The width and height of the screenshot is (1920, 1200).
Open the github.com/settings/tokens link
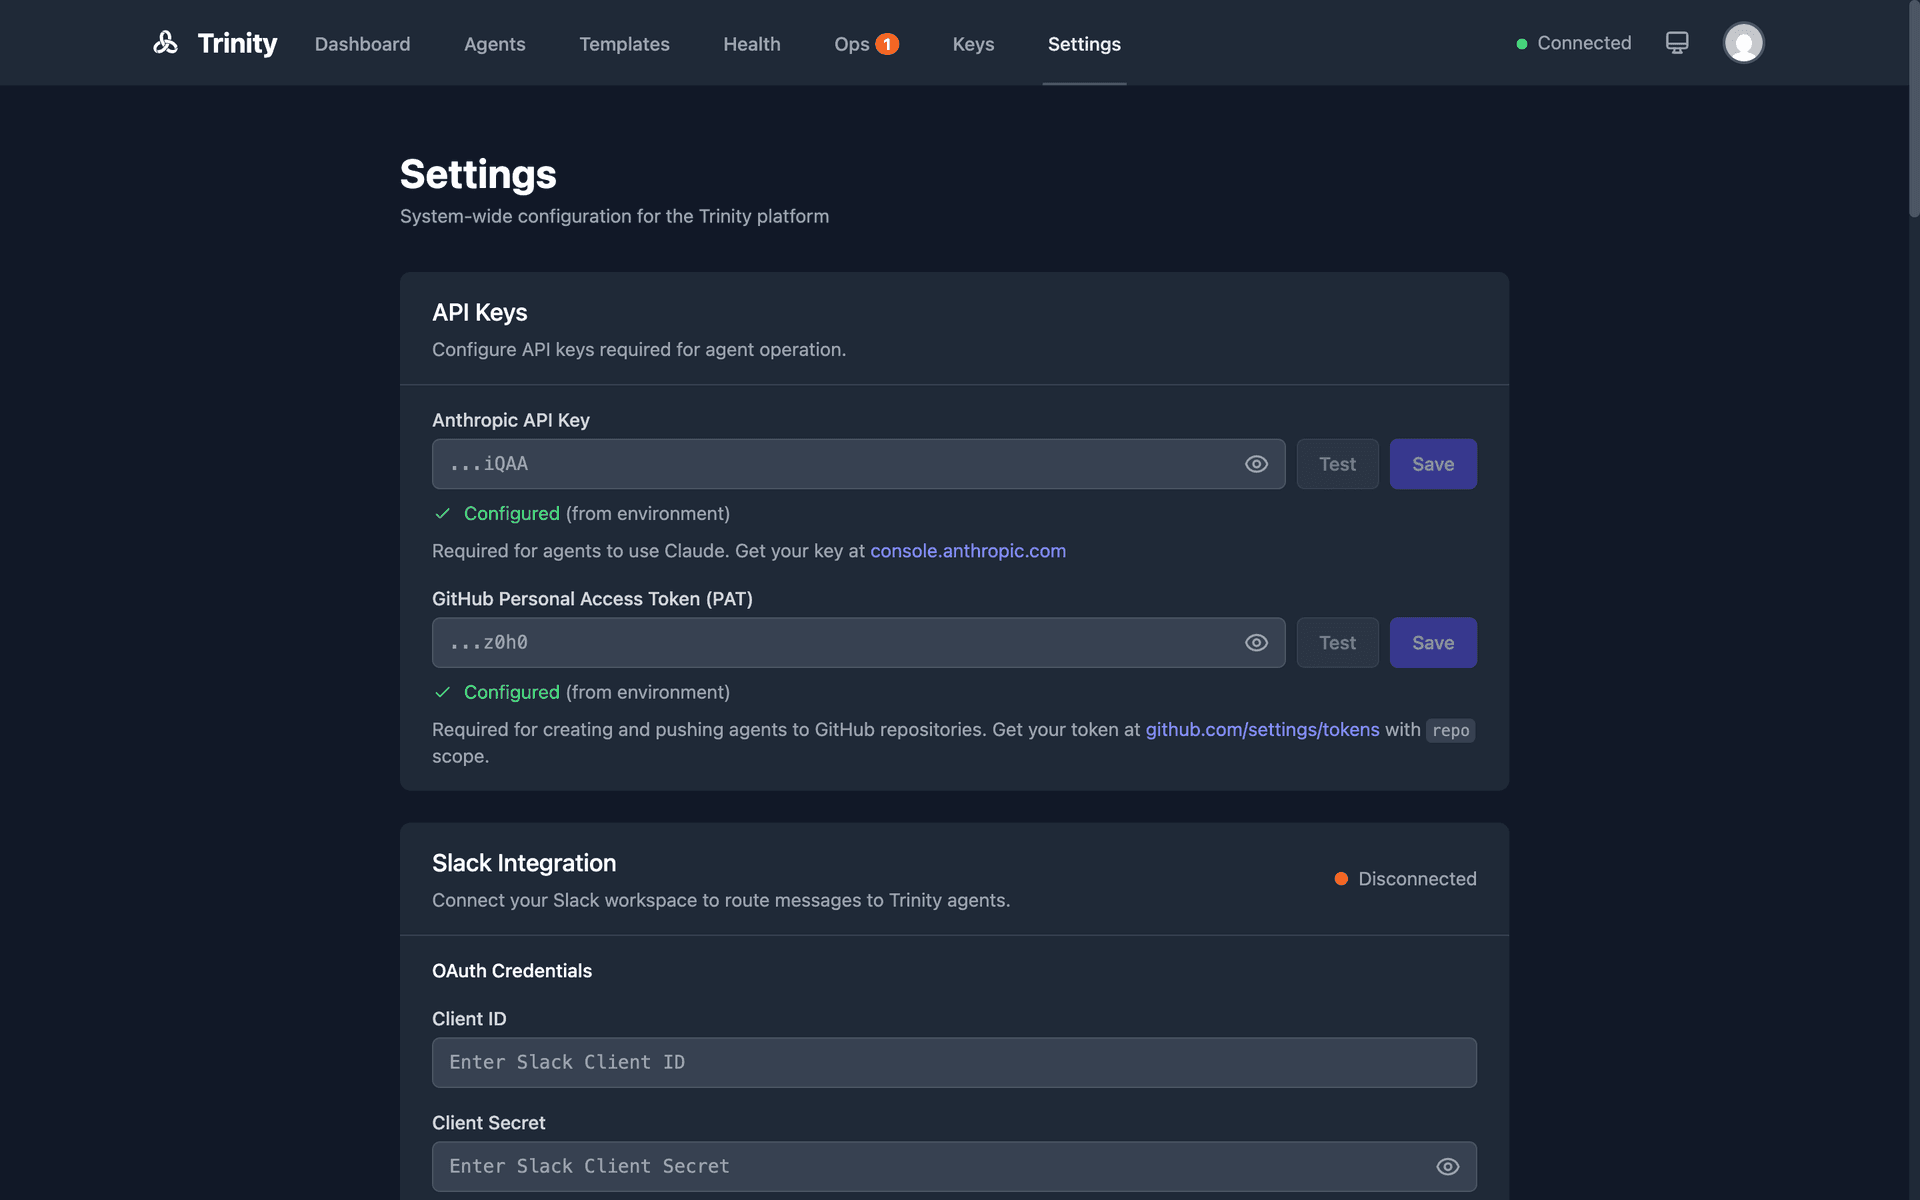coord(1262,730)
